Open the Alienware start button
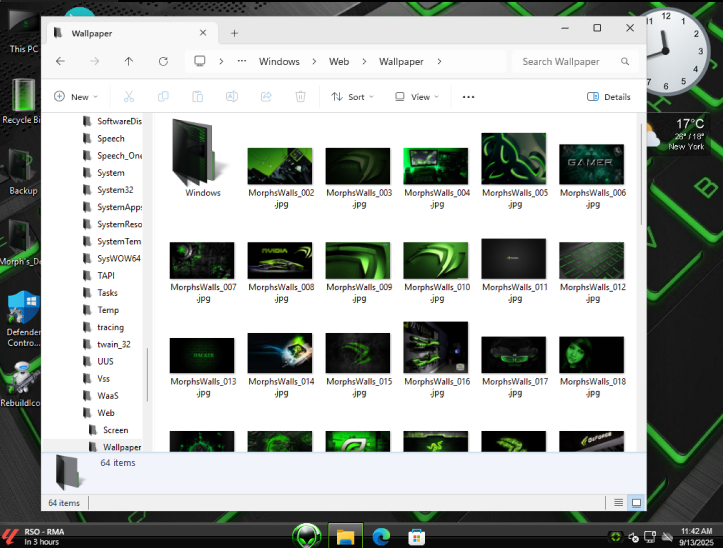The height and width of the screenshot is (548, 723). (x=307, y=536)
